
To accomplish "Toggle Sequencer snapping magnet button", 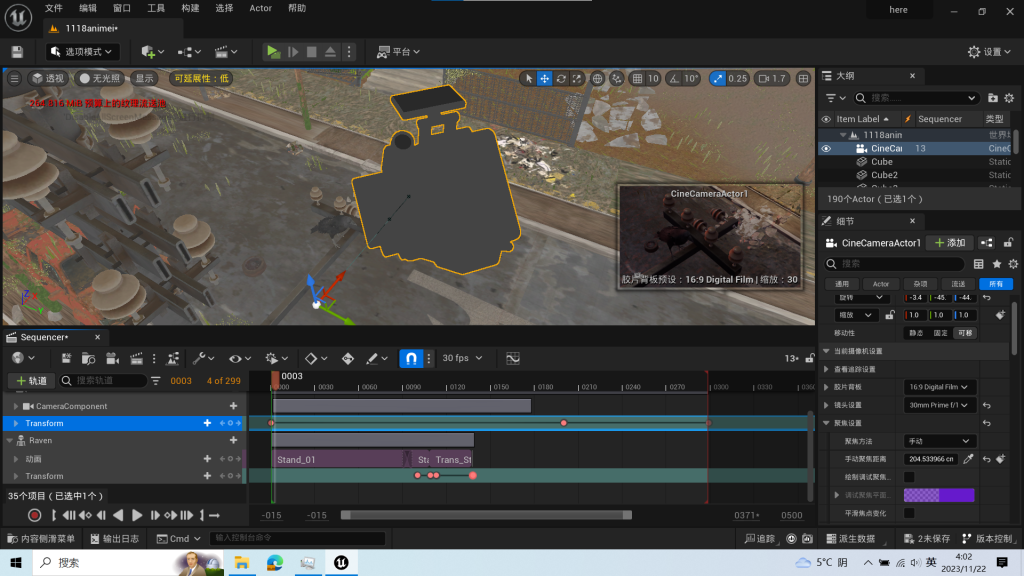I will point(411,358).
